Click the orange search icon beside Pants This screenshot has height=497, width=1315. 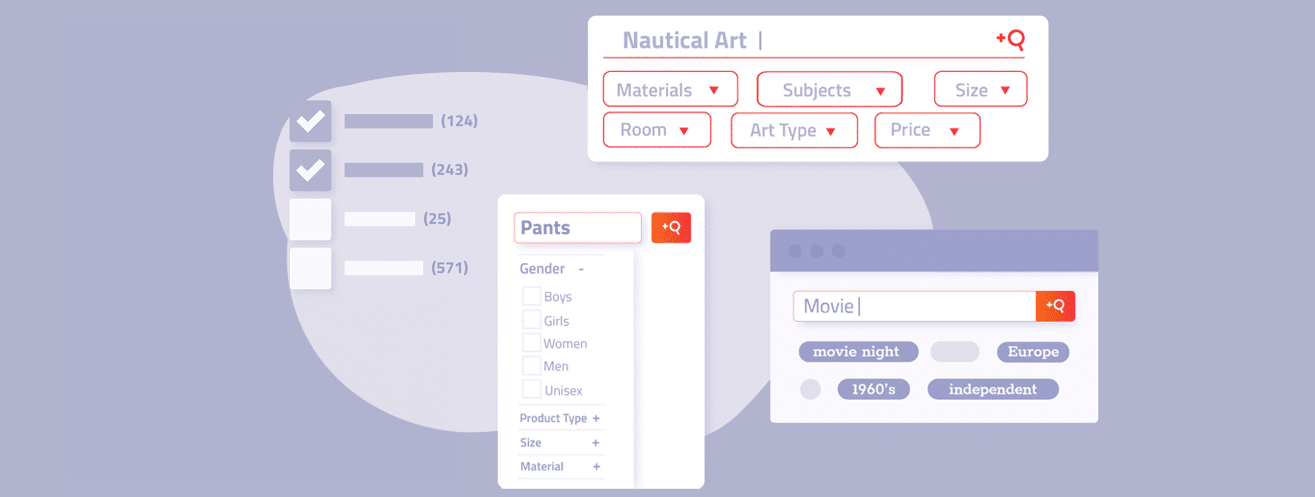pos(671,227)
